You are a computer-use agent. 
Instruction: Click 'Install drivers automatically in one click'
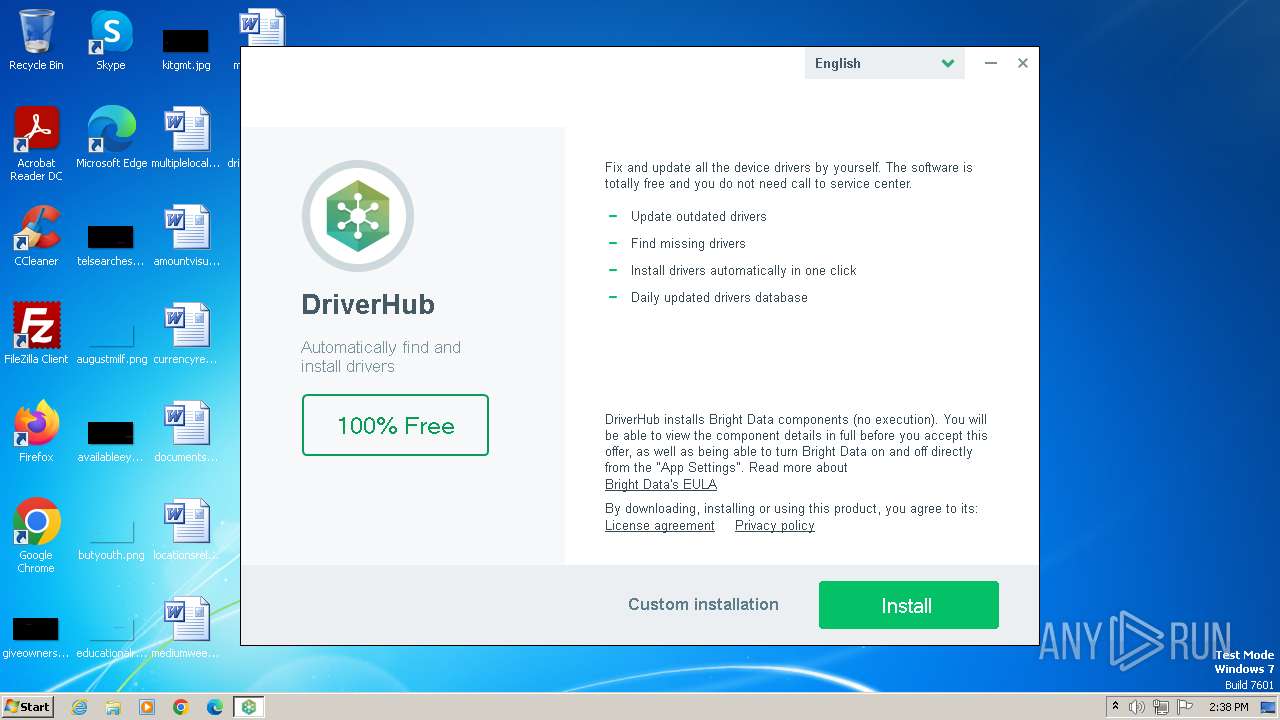point(744,270)
